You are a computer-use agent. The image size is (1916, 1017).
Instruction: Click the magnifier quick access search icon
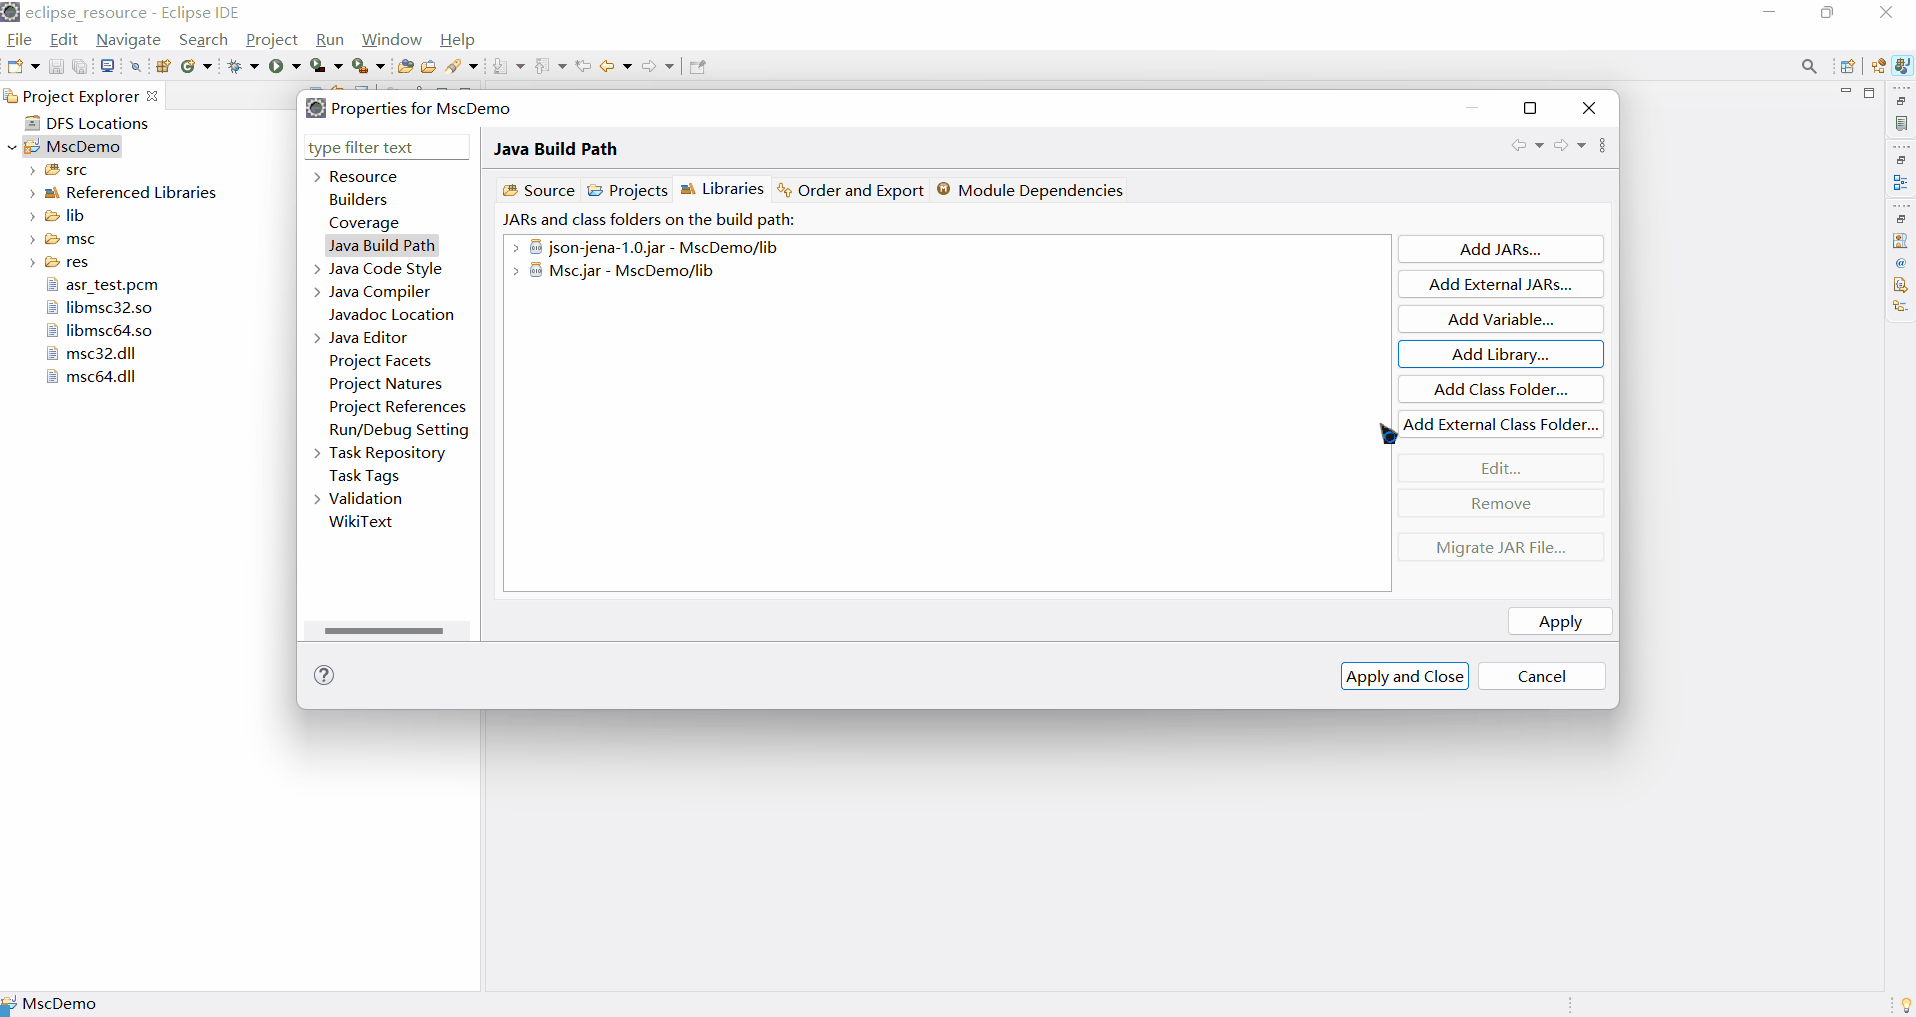[x=1809, y=66]
